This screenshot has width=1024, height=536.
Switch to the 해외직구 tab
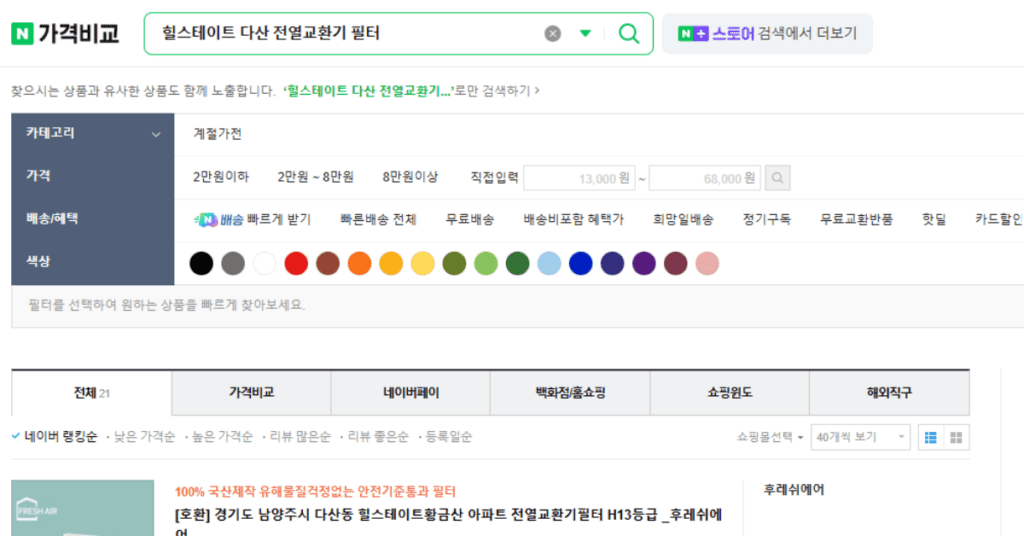coord(889,393)
